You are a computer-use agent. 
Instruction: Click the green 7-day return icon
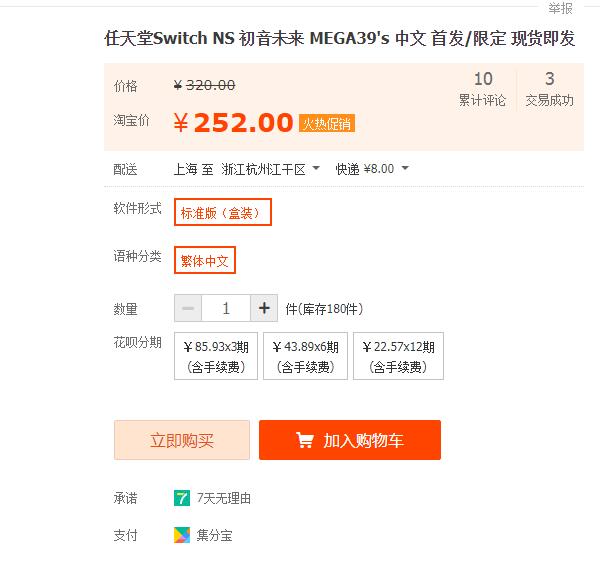(182, 498)
